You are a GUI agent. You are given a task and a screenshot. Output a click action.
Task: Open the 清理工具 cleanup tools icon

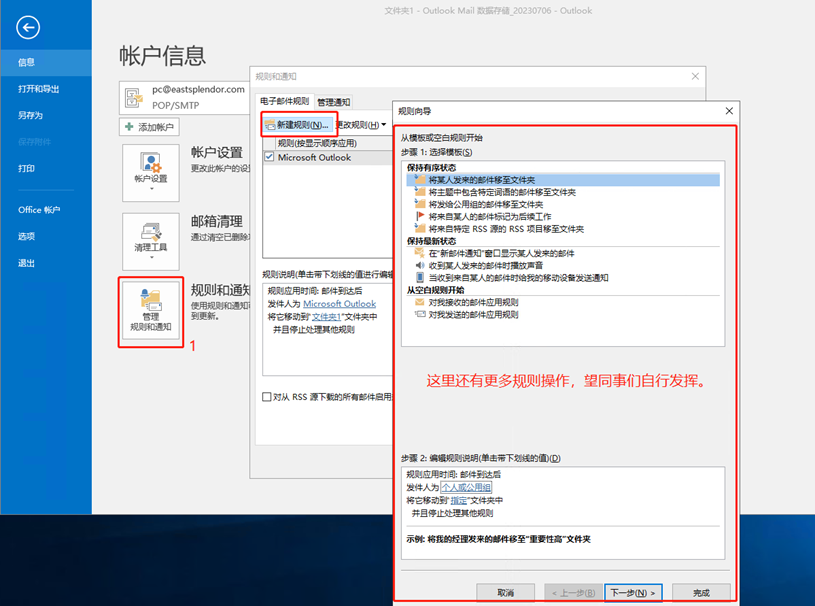(x=150, y=236)
